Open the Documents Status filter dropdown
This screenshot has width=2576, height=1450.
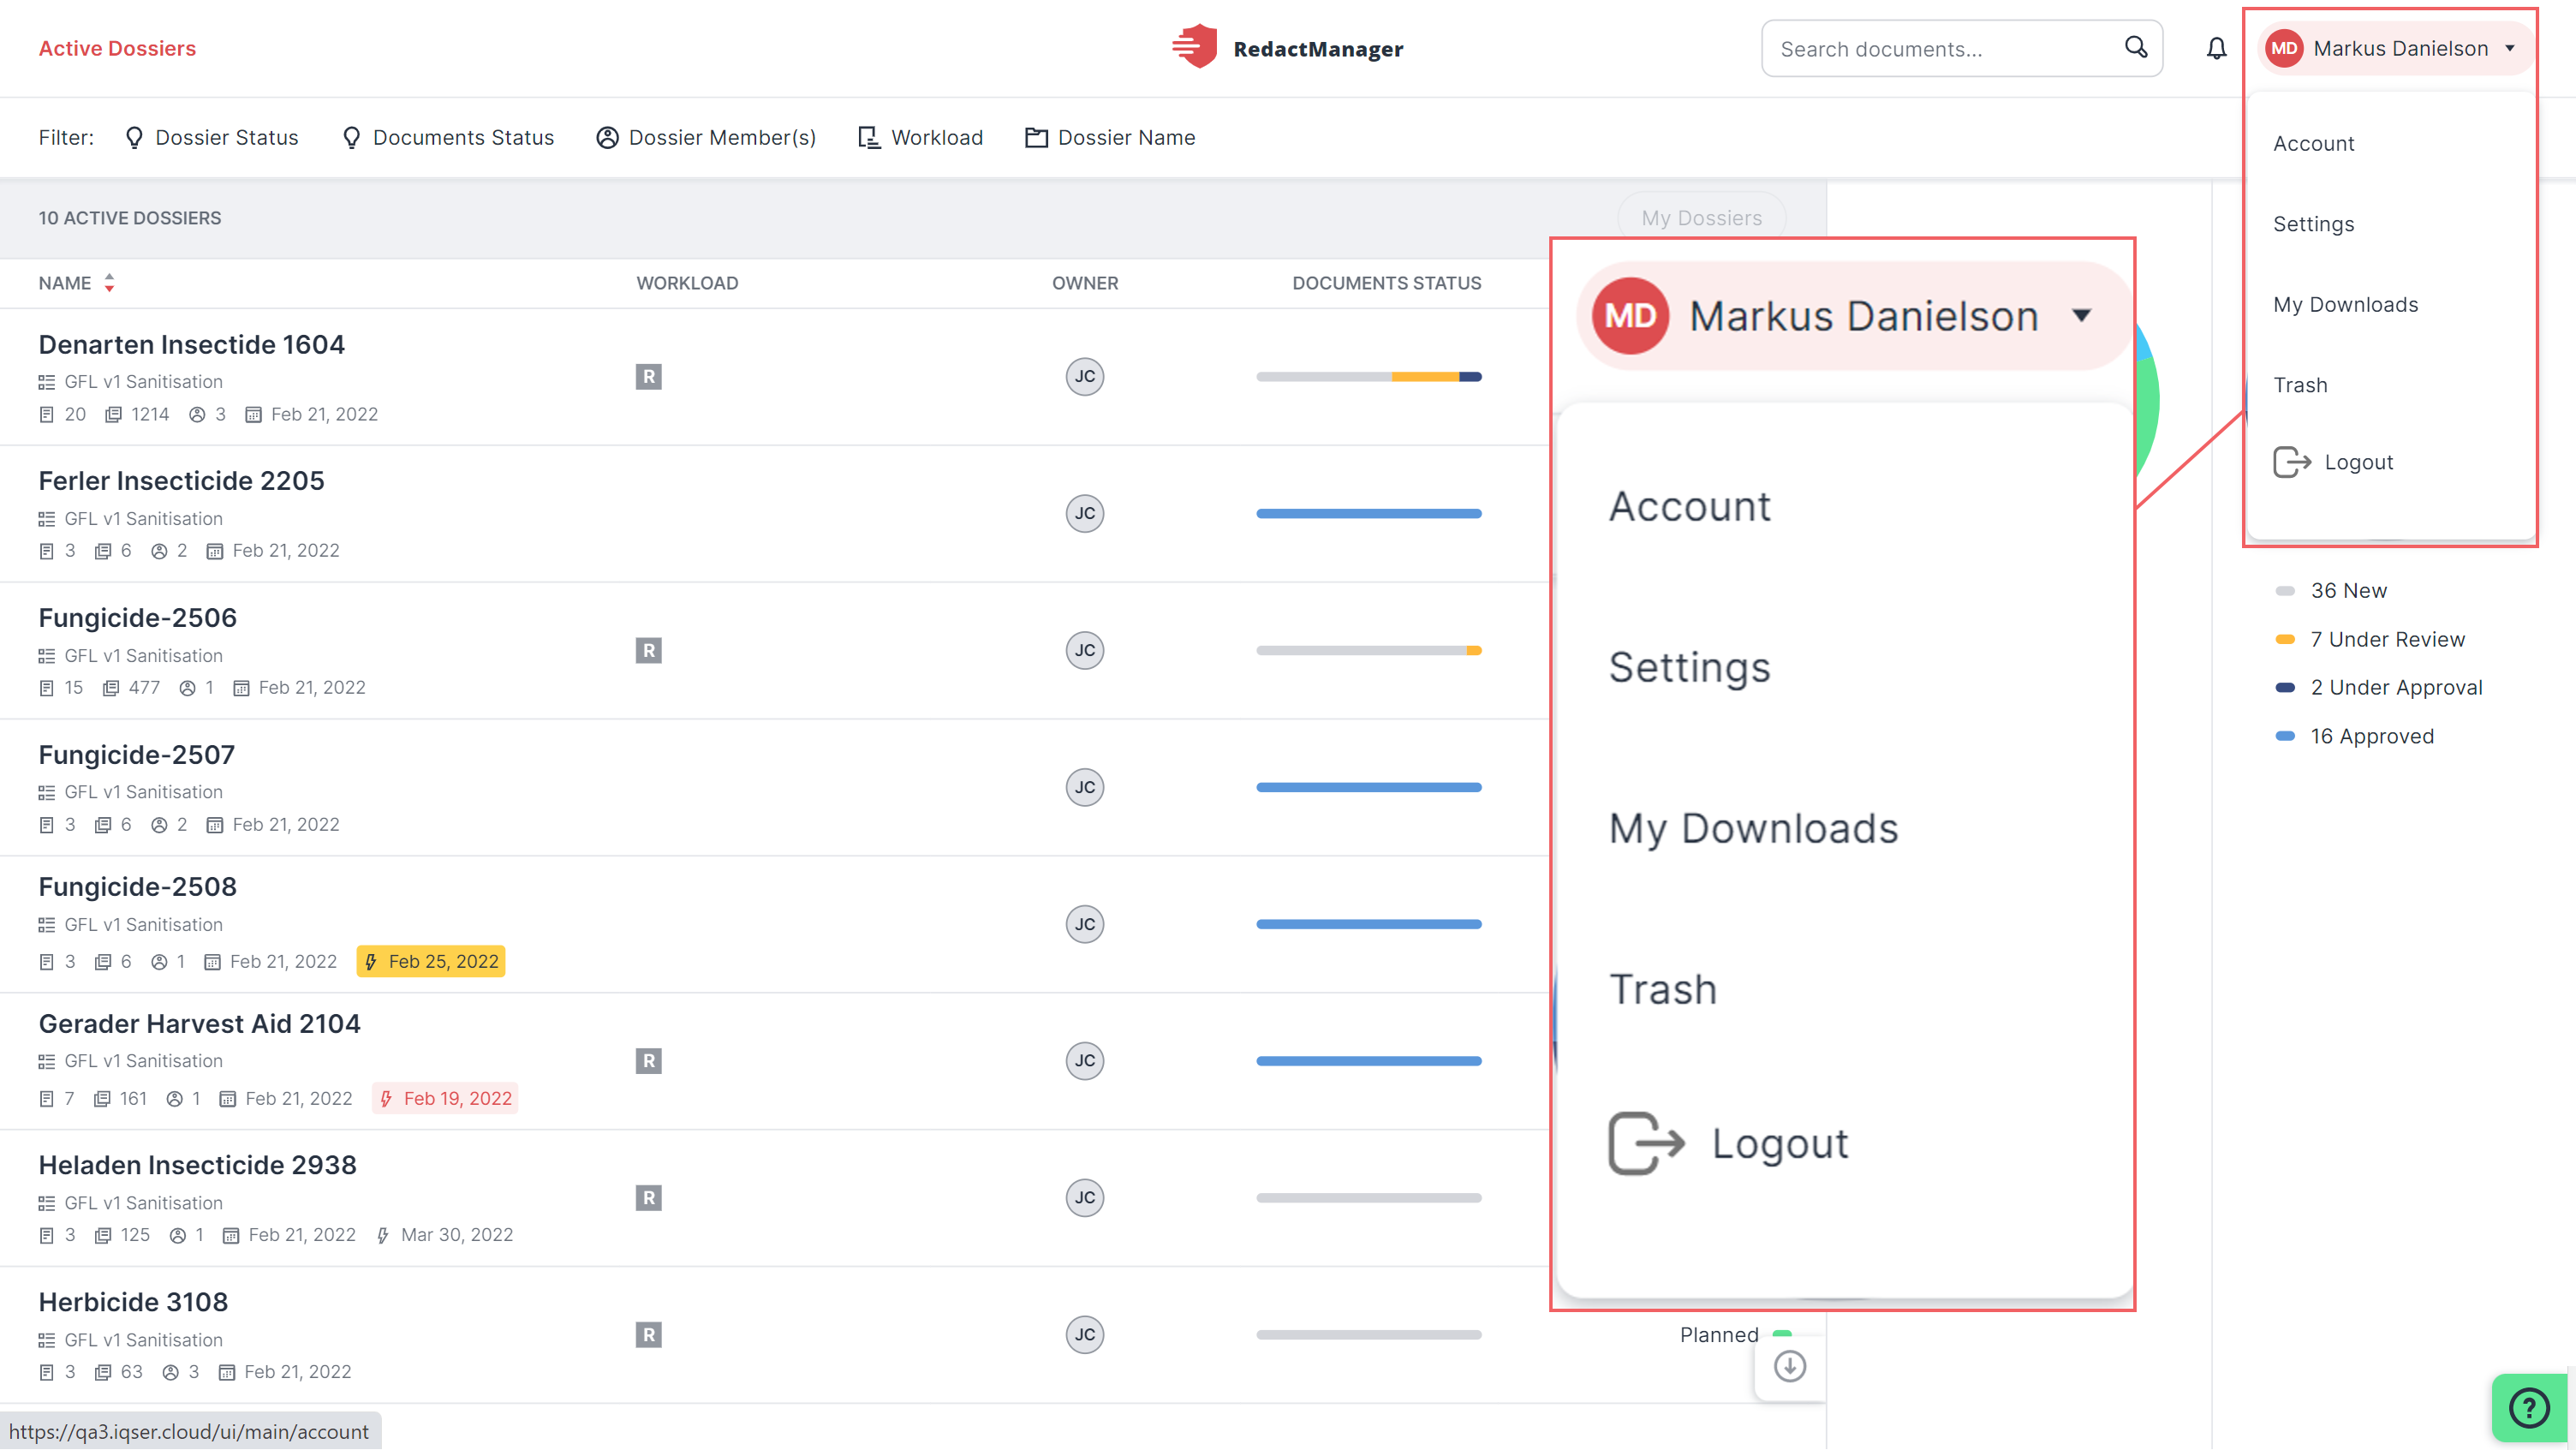448,138
